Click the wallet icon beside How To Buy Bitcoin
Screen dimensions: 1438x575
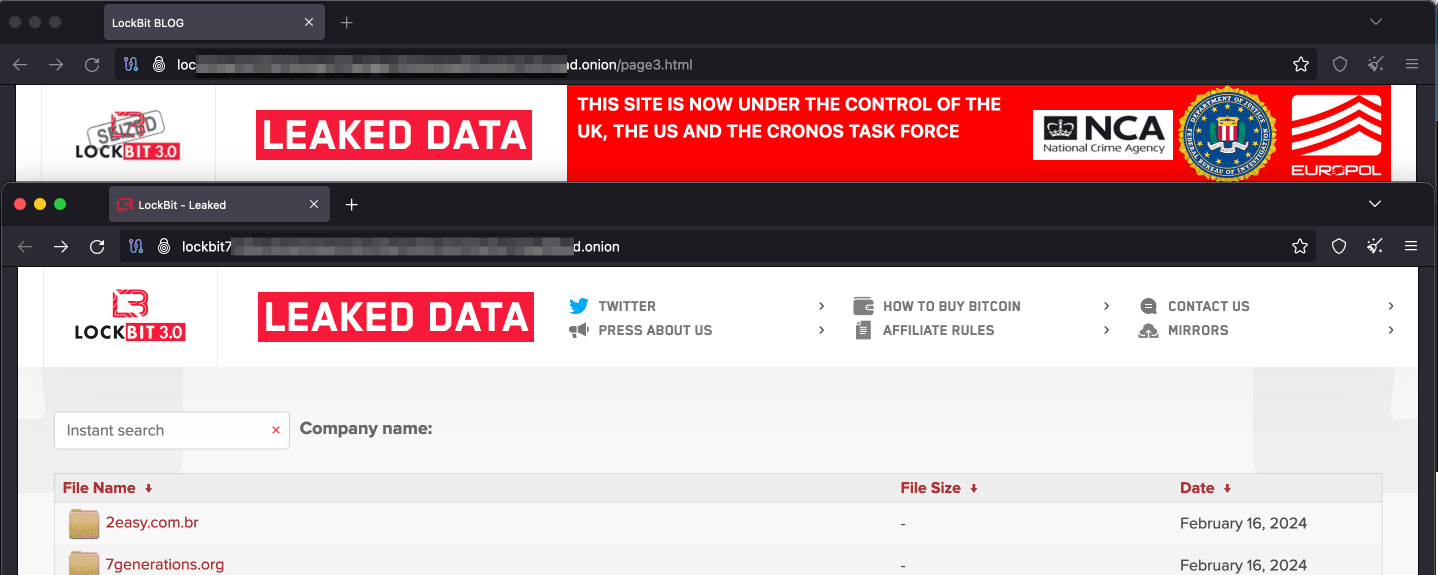click(864, 306)
